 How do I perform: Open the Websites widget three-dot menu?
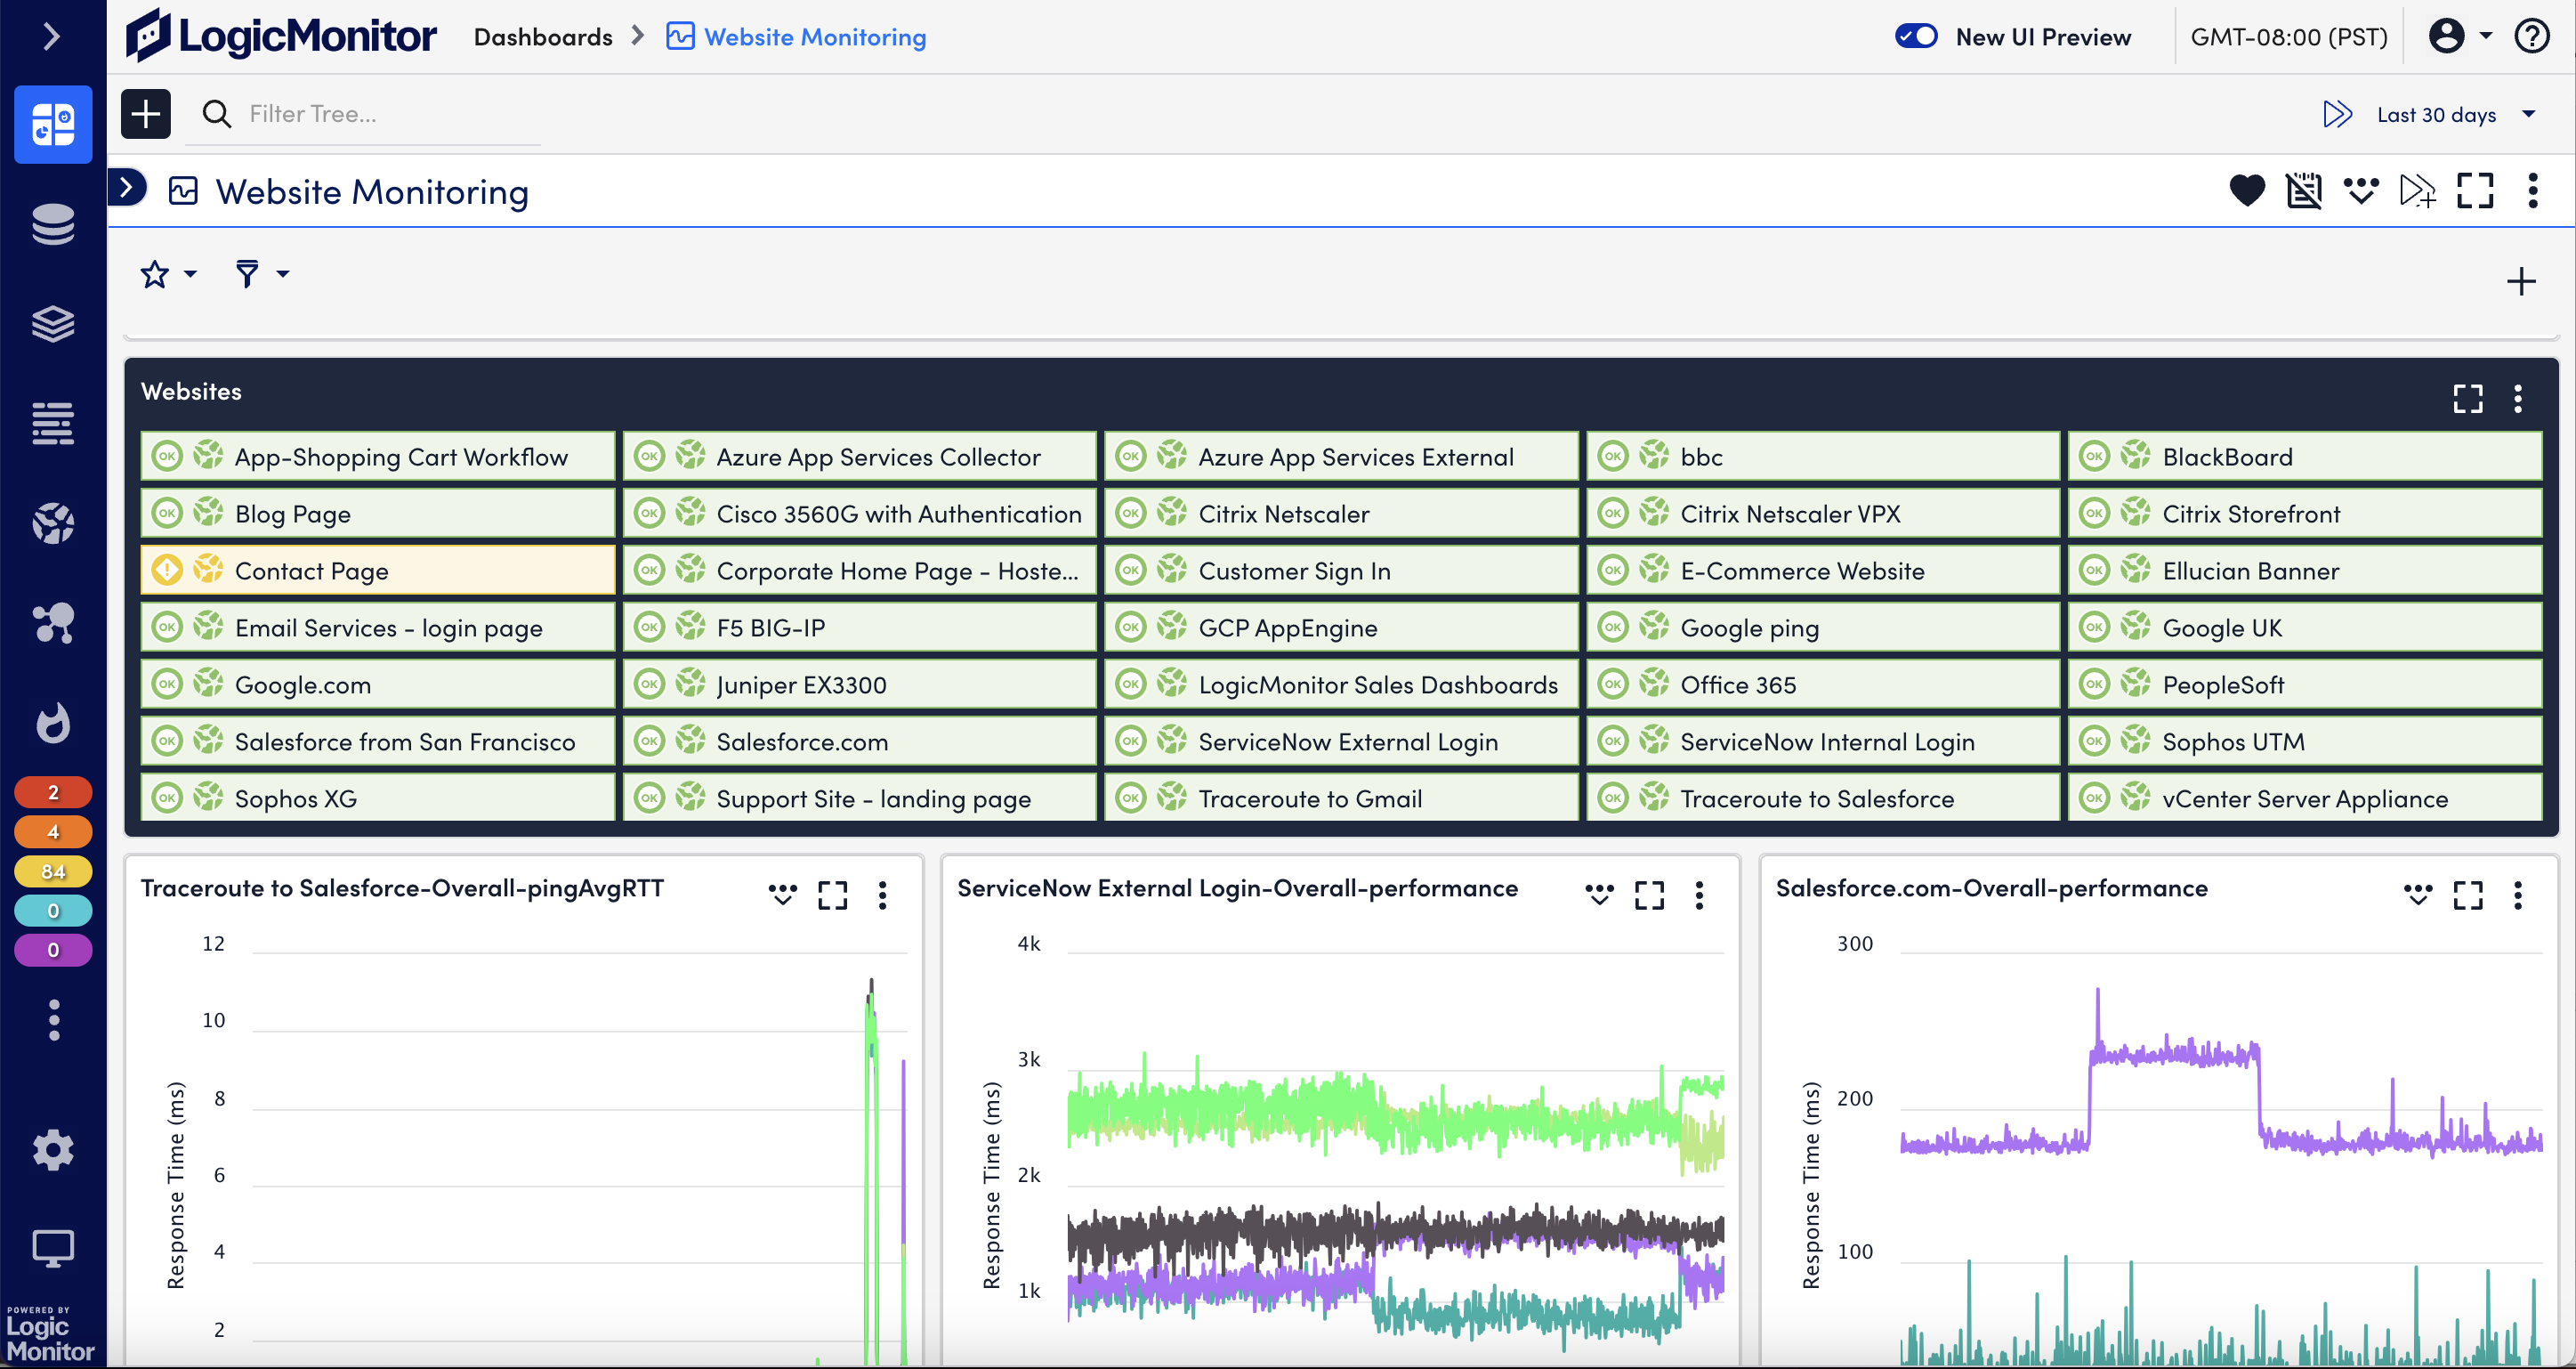[x=2519, y=398]
